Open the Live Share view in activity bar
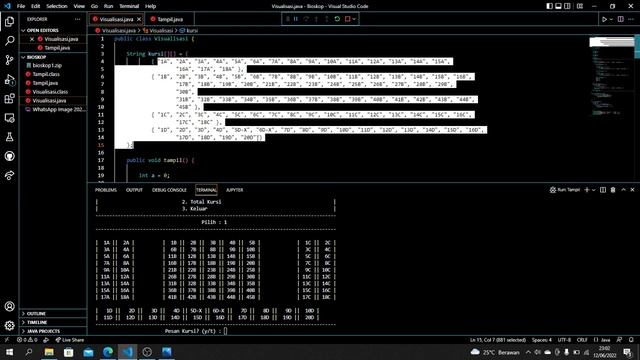The height and width of the screenshot is (360, 640). pos(9,176)
